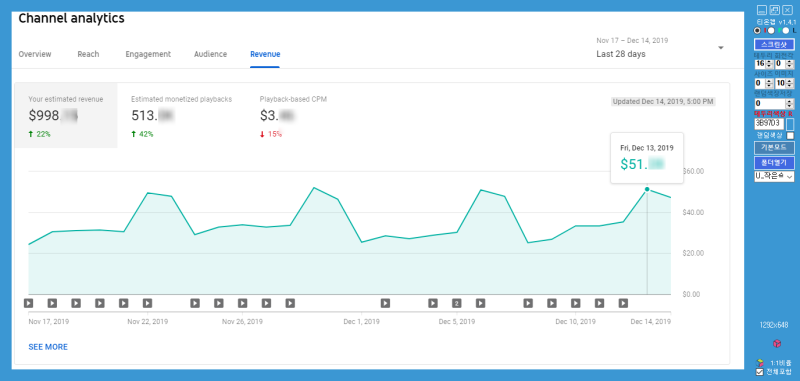Open the video marker for Nov 24
Screen dimensions: 800x381
tap(195, 303)
